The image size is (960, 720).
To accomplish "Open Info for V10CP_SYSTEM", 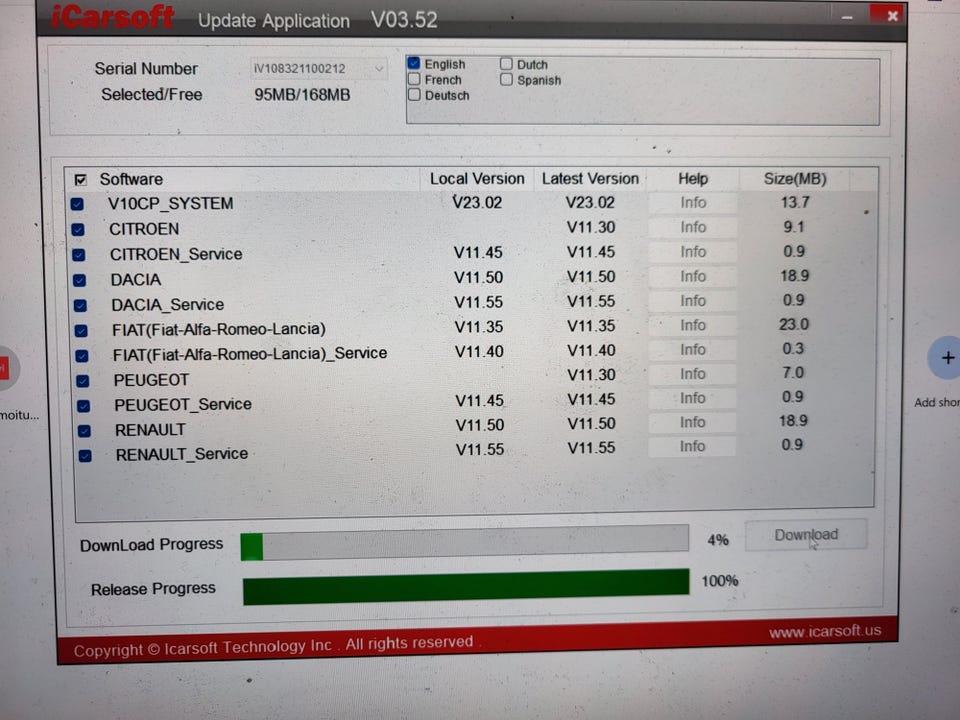I will tap(692, 203).
